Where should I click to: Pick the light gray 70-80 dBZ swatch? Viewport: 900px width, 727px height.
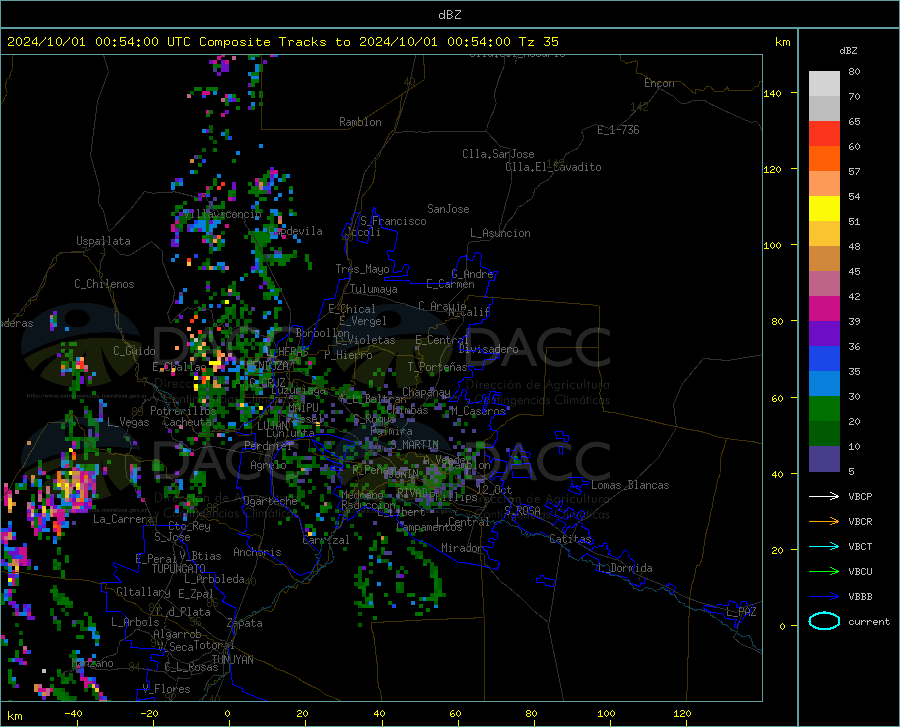[824, 84]
